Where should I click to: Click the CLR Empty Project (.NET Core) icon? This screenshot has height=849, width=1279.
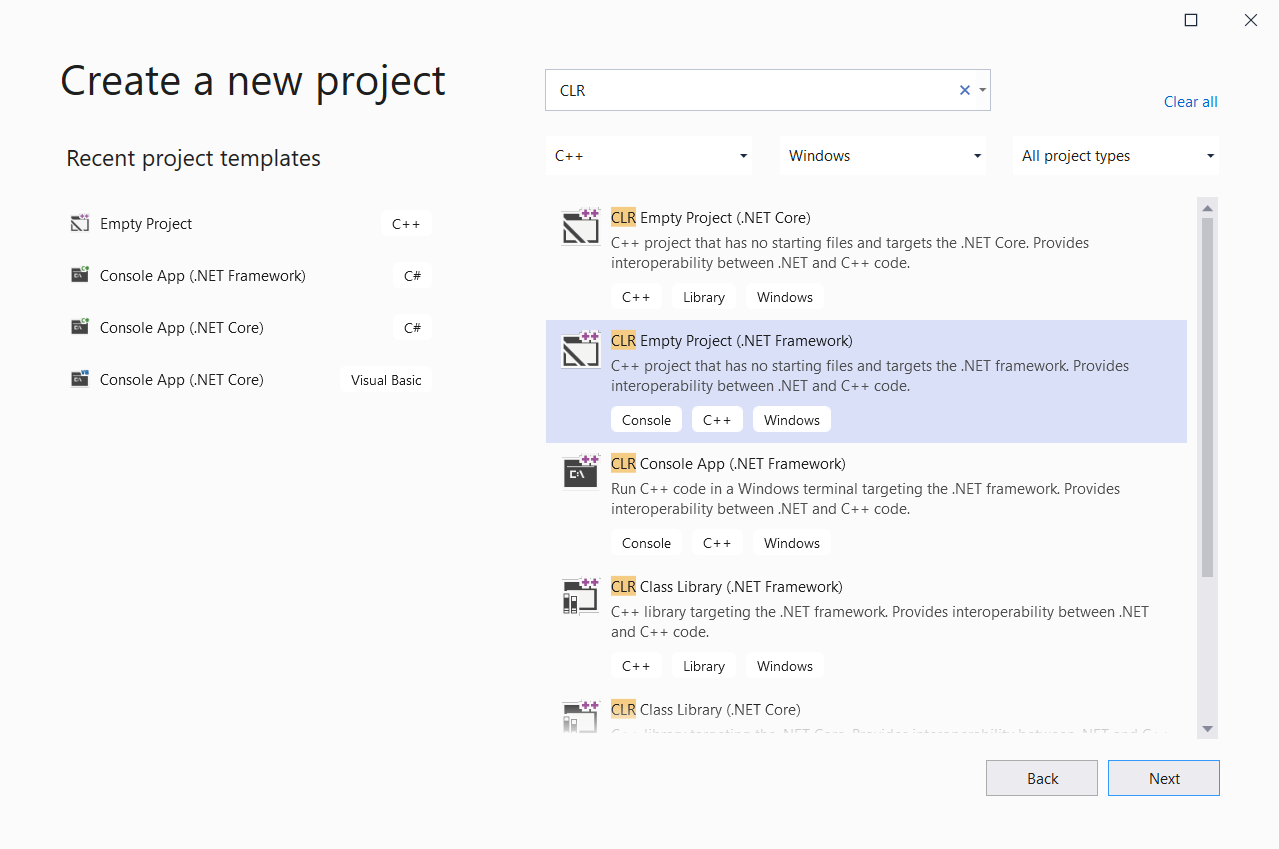[x=580, y=228]
